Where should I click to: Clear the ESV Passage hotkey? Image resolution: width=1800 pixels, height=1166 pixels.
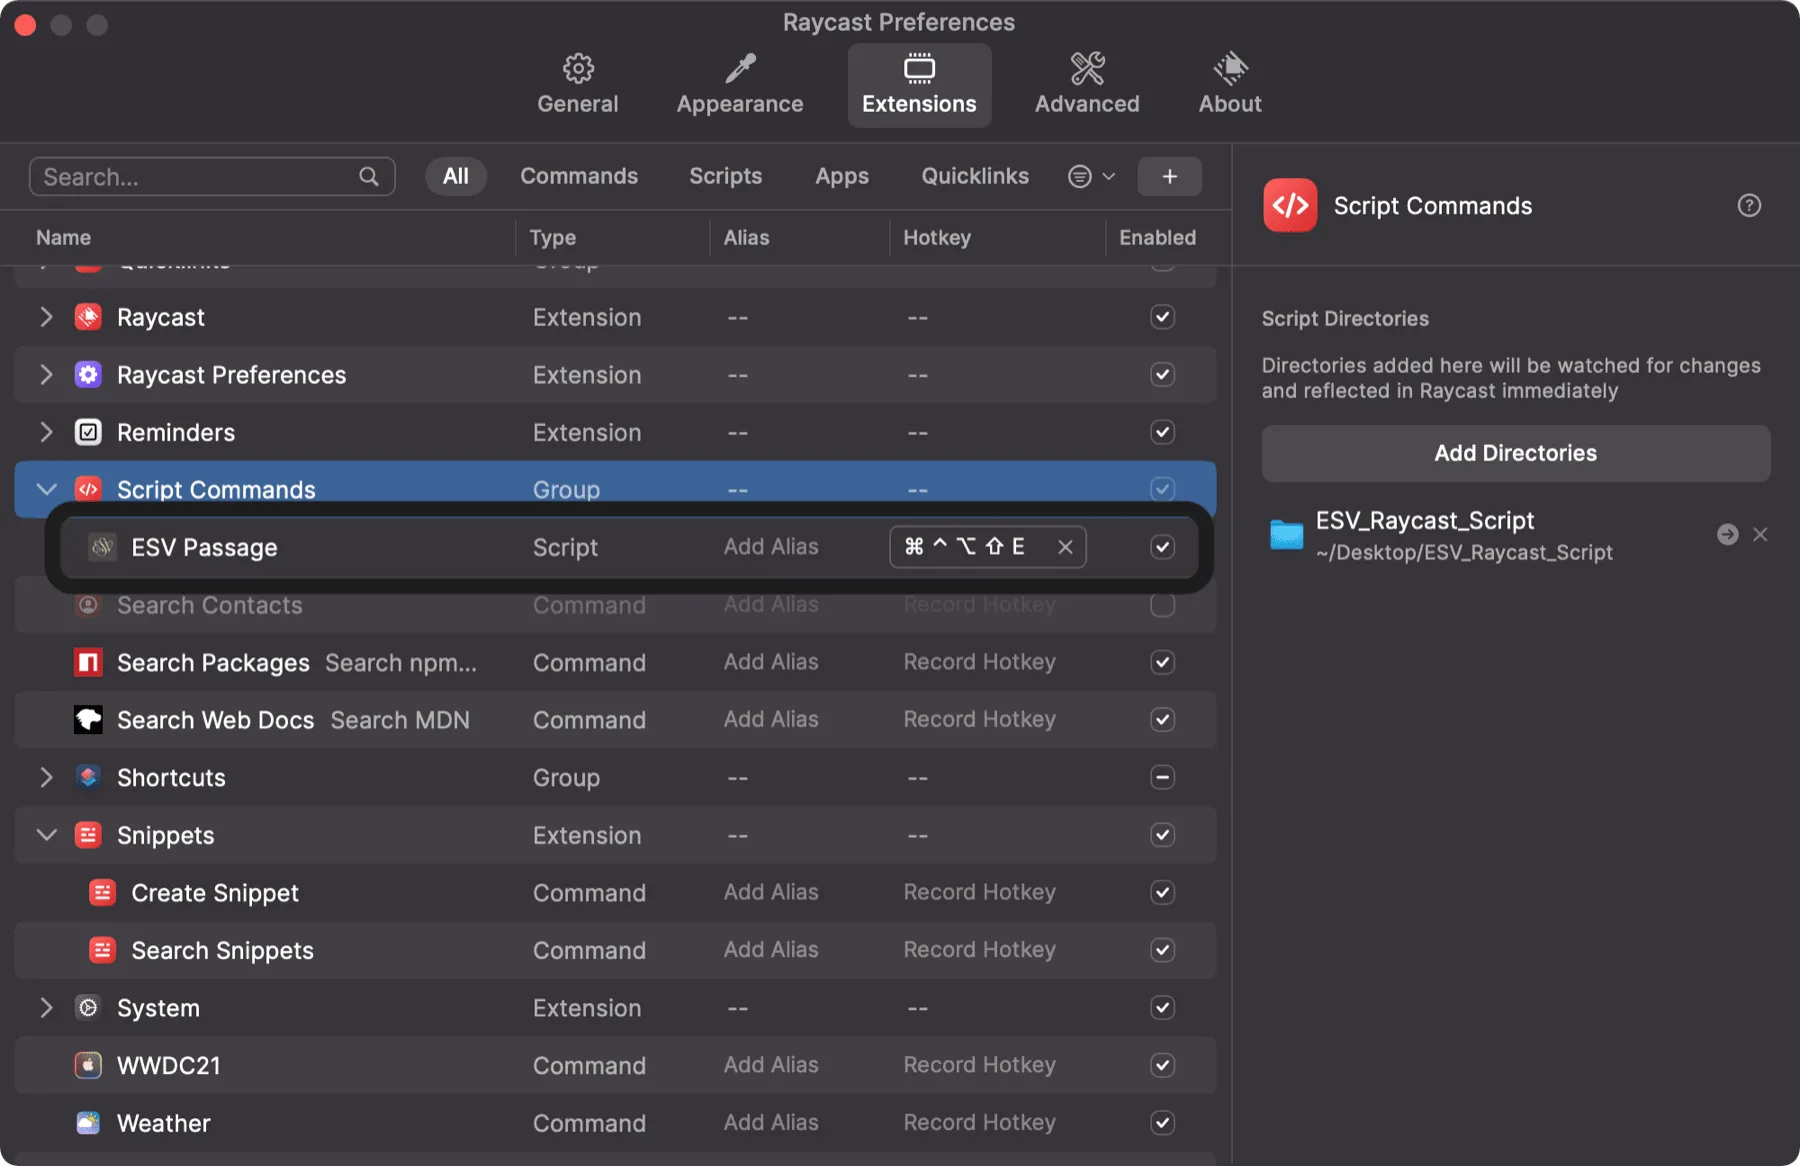click(1065, 547)
